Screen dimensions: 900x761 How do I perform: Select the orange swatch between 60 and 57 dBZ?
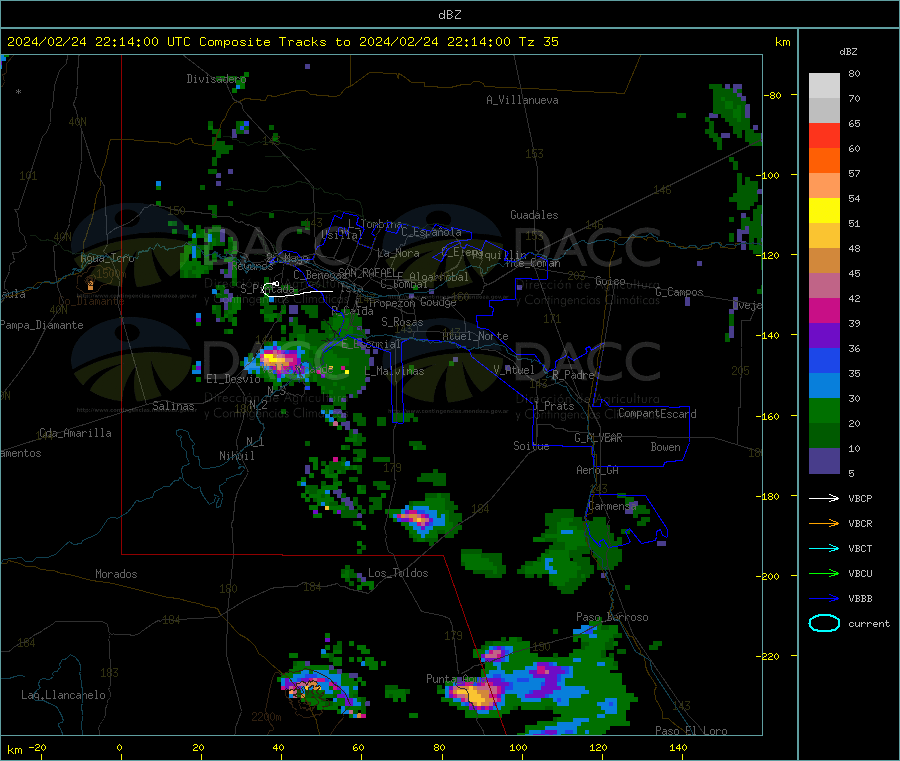pos(824,161)
